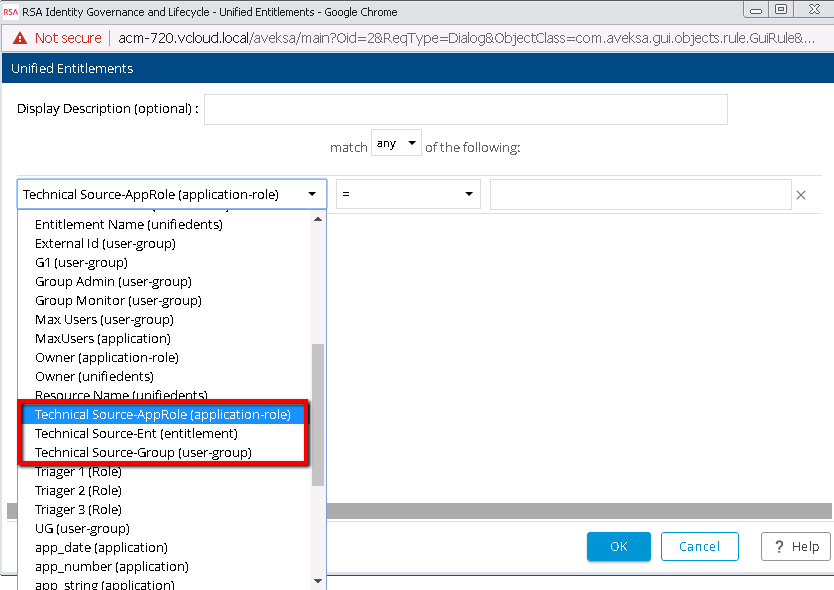Select Technical Source-Ent (entitlement) option
Screen dimensions: 834x590
136,434
